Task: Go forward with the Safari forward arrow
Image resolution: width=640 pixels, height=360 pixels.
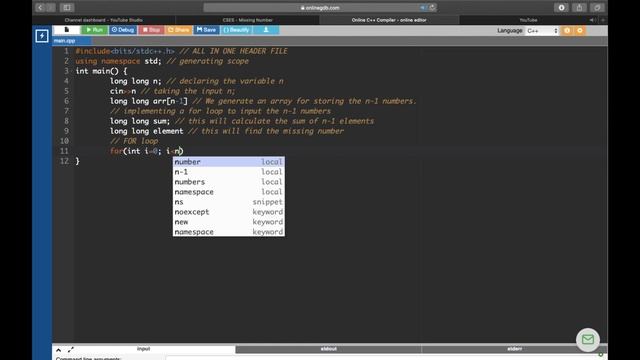Action: tap(51, 7)
